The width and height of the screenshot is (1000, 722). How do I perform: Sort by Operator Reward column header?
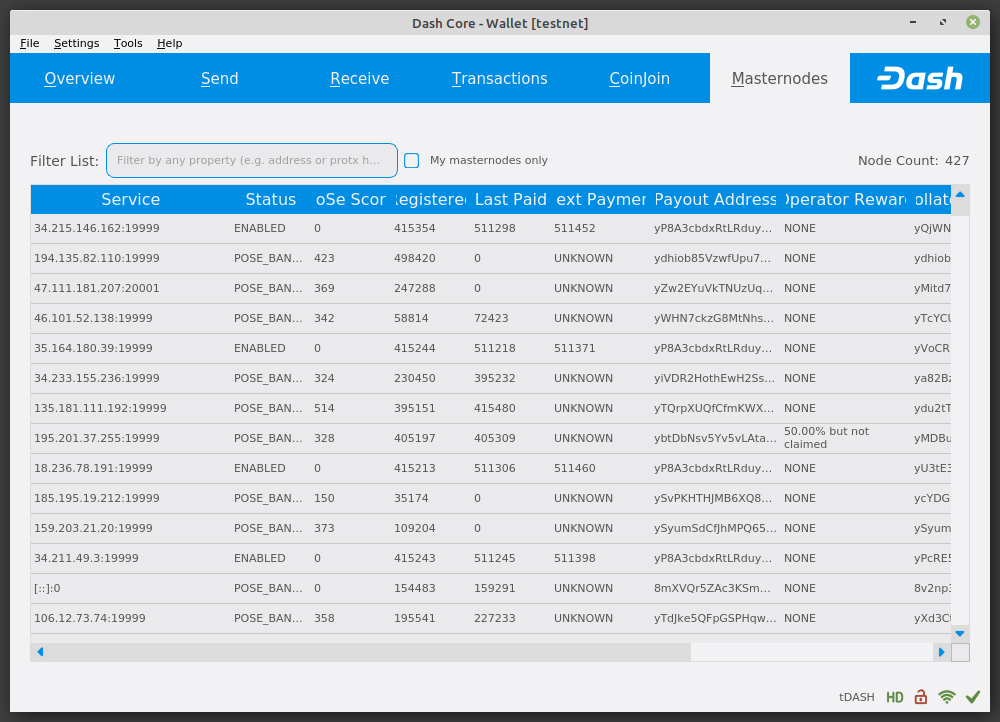tap(846, 200)
